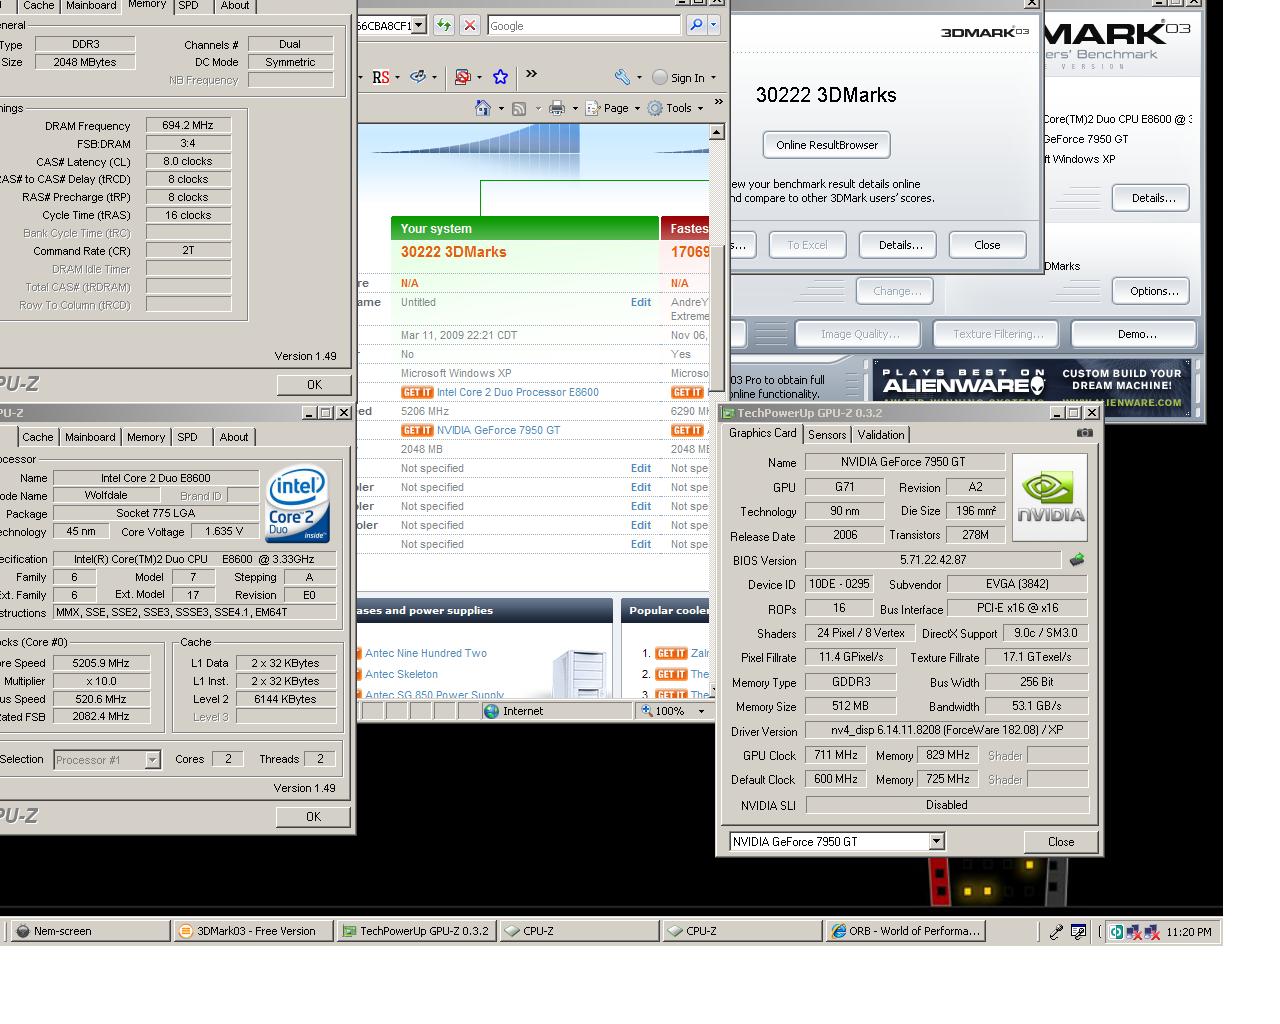Open GPU selection dropdown in GPU-Z
Viewport: 1280px width, 1024px height.
(936, 841)
